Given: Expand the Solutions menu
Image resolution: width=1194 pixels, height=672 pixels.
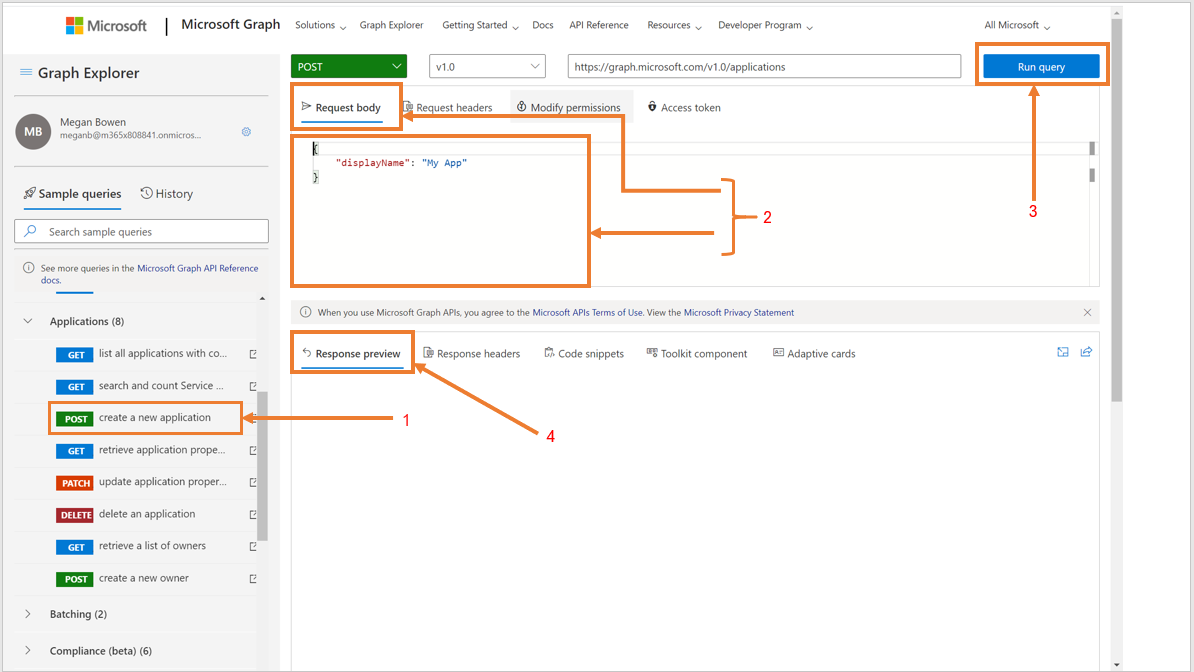Looking at the screenshot, I should click(x=321, y=25).
